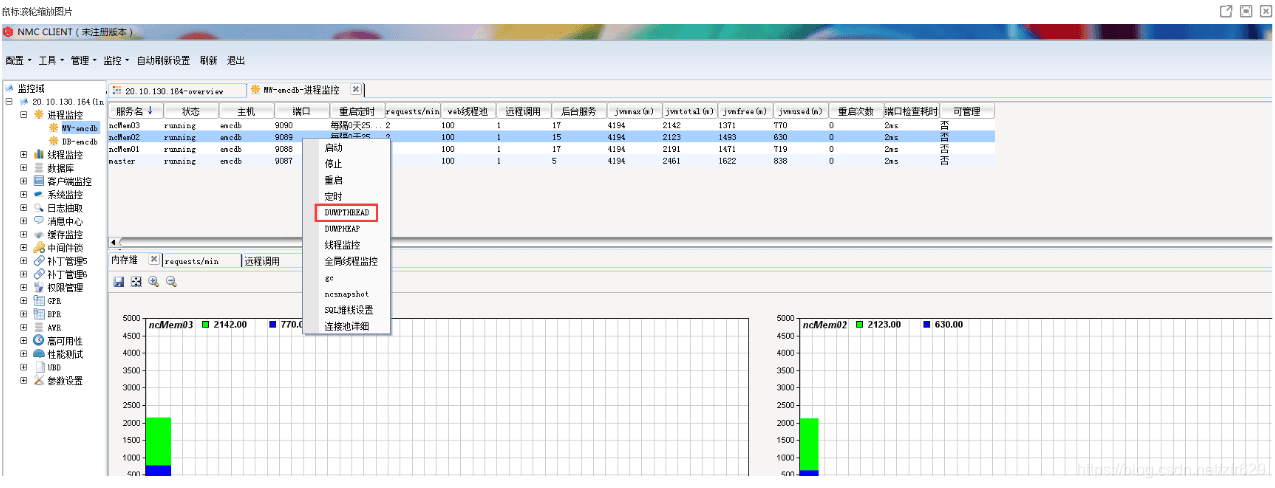
Task: Click the 刷新 refresh button
Action: pyautogui.click(x=208, y=61)
